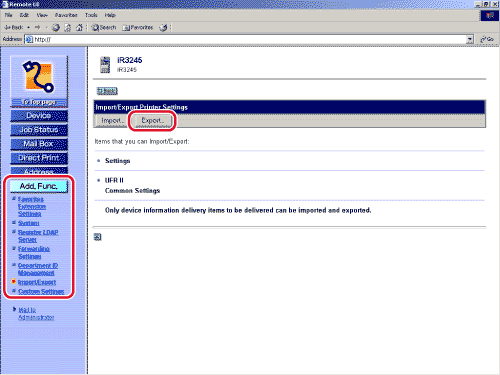Click the Mail to Administrator link
The width and height of the screenshot is (500, 375).
tap(36, 313)
